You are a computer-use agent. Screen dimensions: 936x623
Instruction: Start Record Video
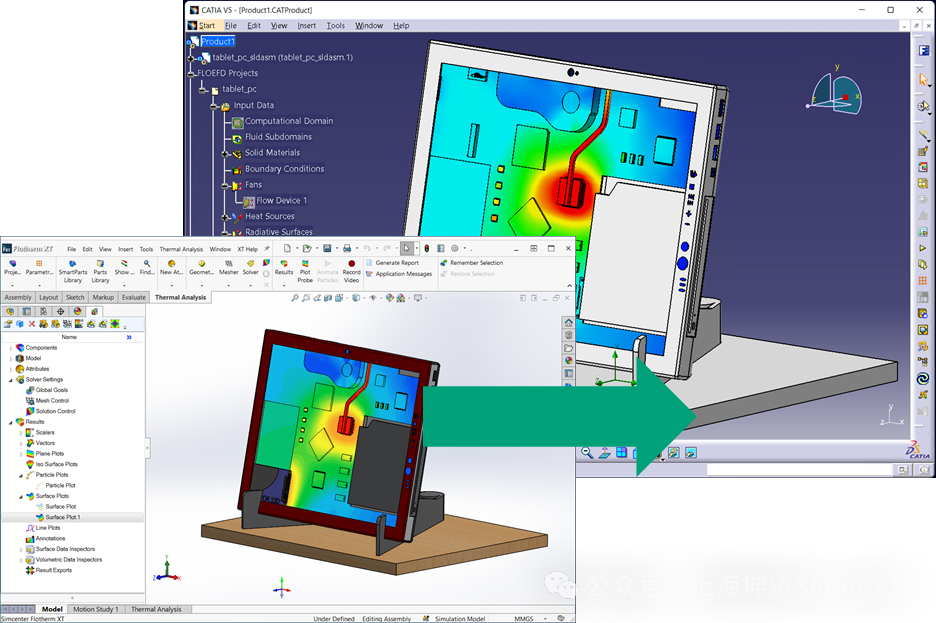(352, 272)
